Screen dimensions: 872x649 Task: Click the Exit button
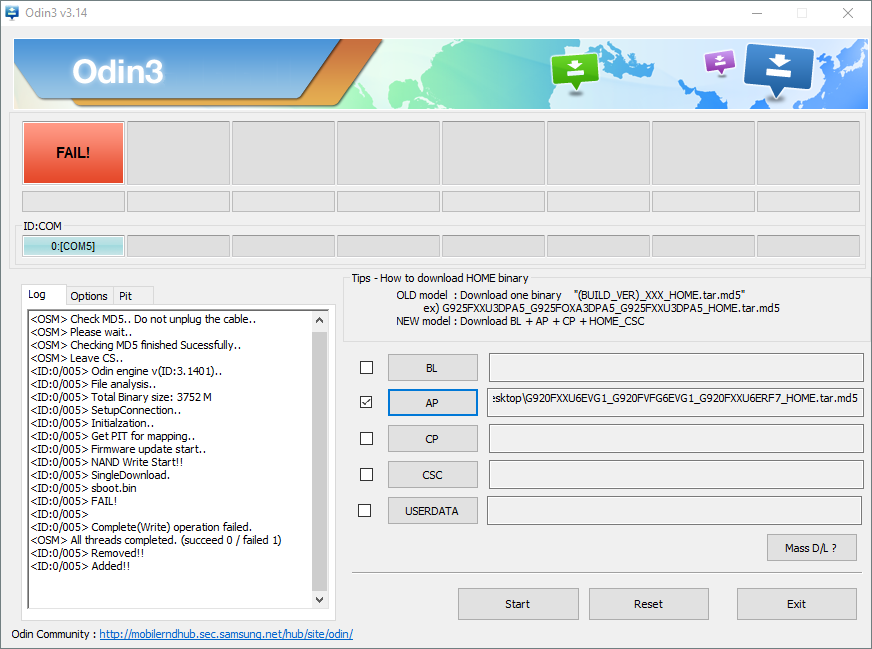tap(796, 604)
